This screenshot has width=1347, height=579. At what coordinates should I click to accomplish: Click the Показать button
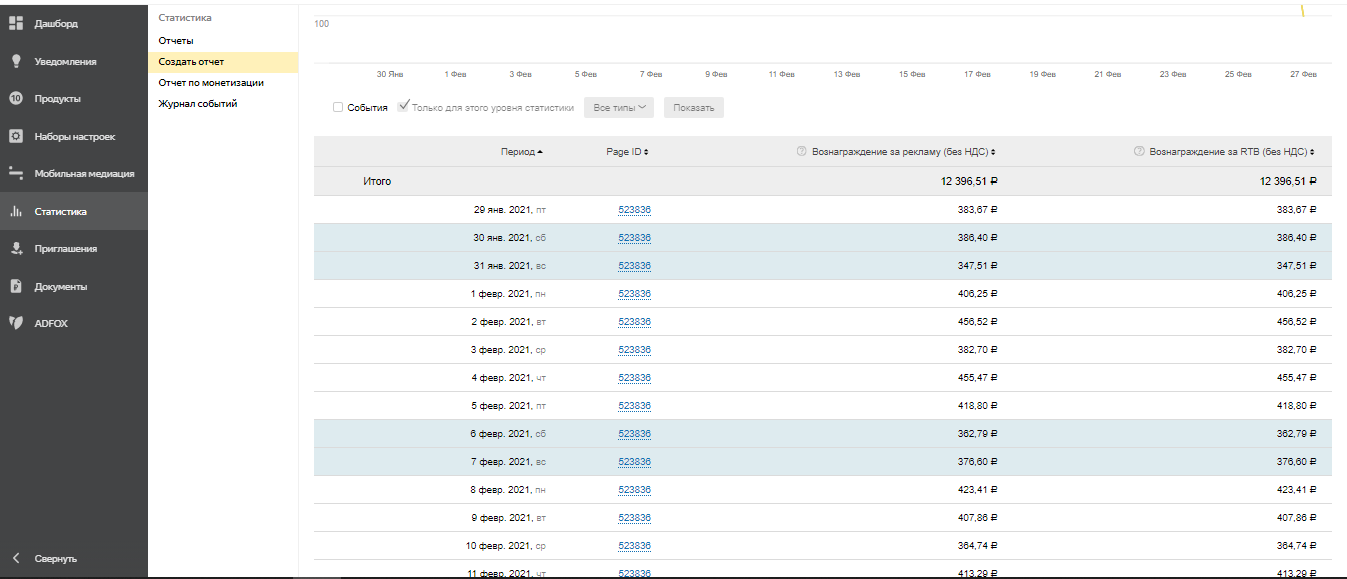pos(693,107)
